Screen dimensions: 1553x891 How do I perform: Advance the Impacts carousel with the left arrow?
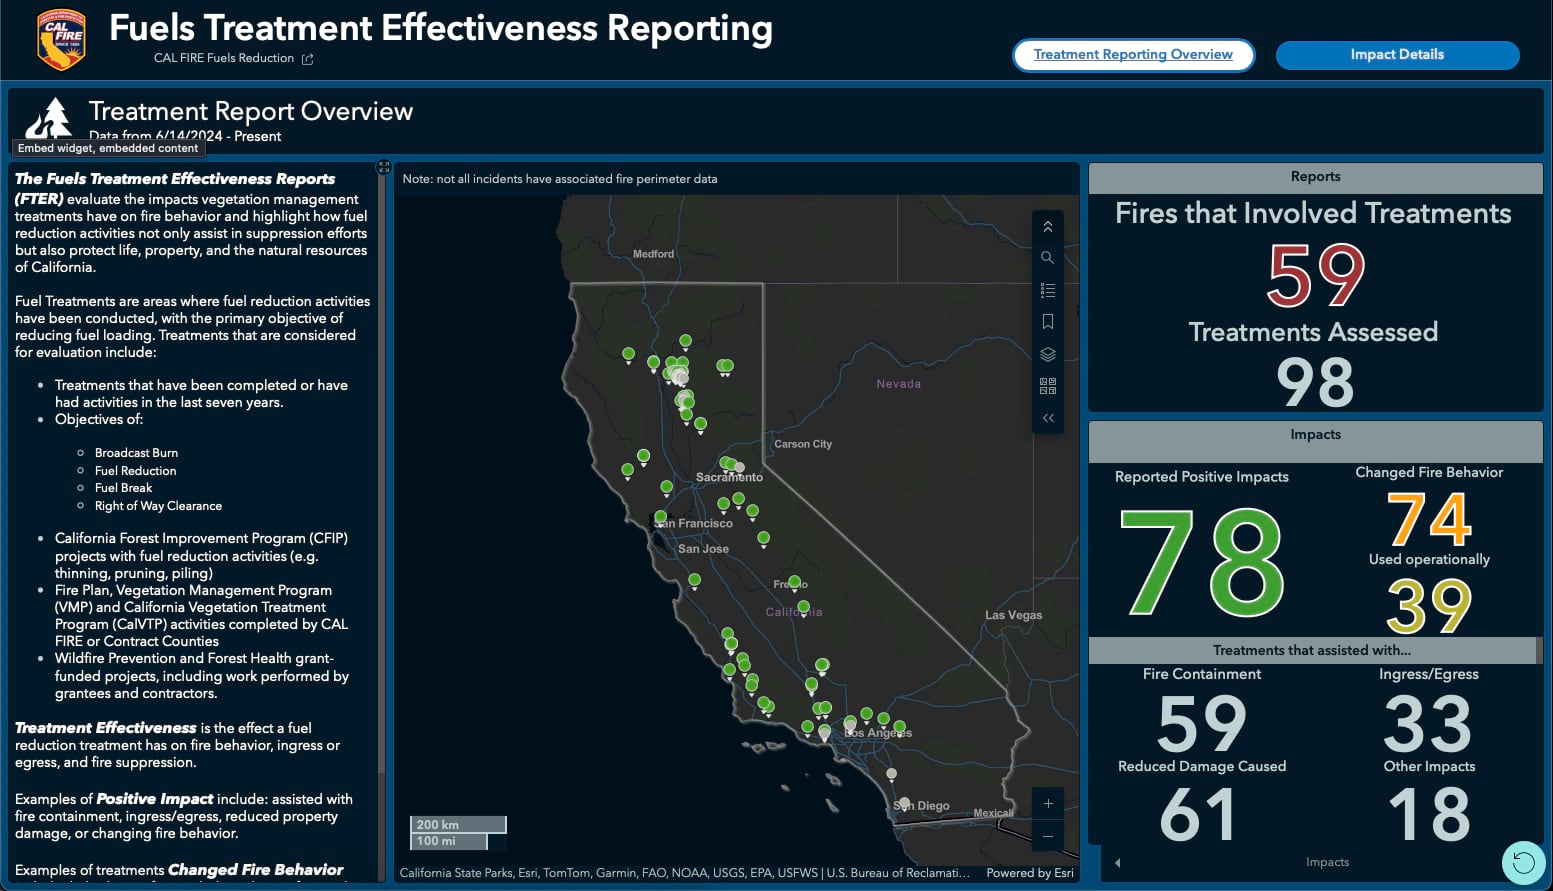click(x=1117, y=862)
